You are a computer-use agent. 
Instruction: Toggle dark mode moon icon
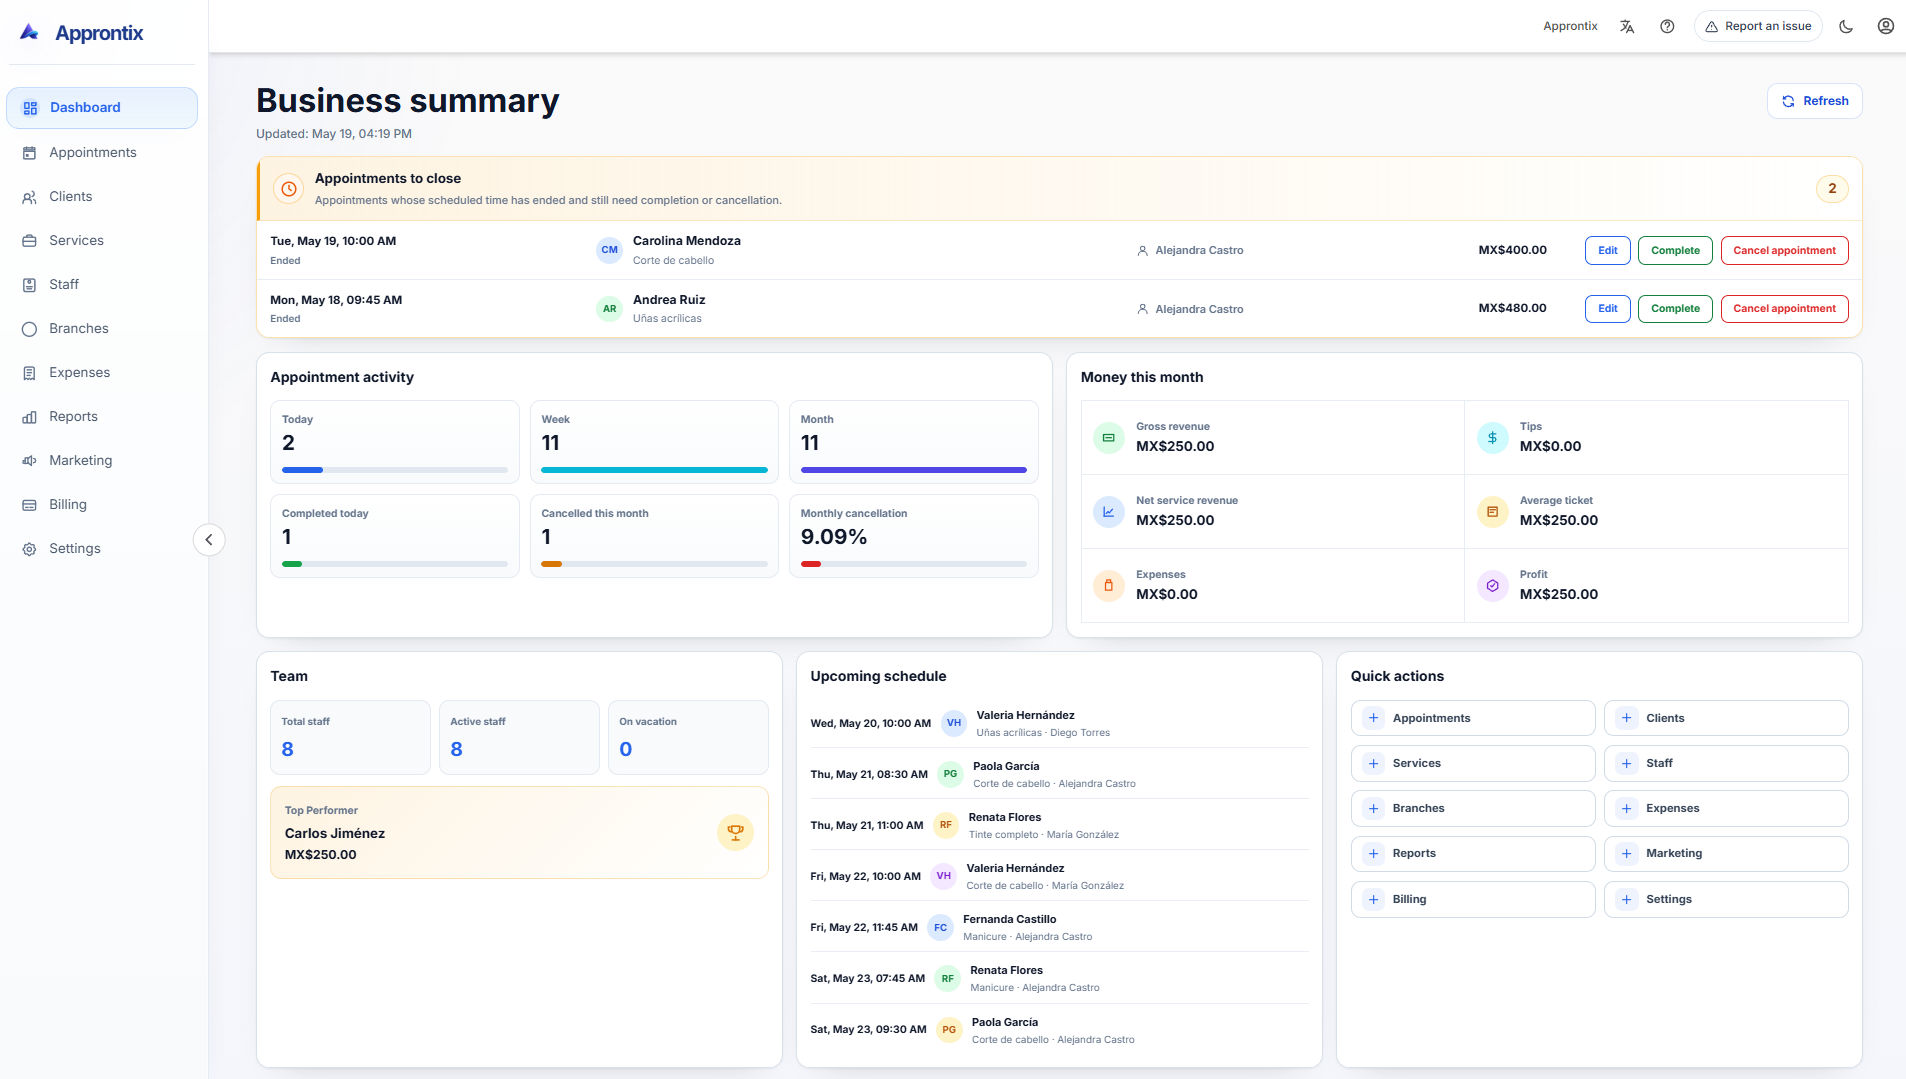point(1846,27)
